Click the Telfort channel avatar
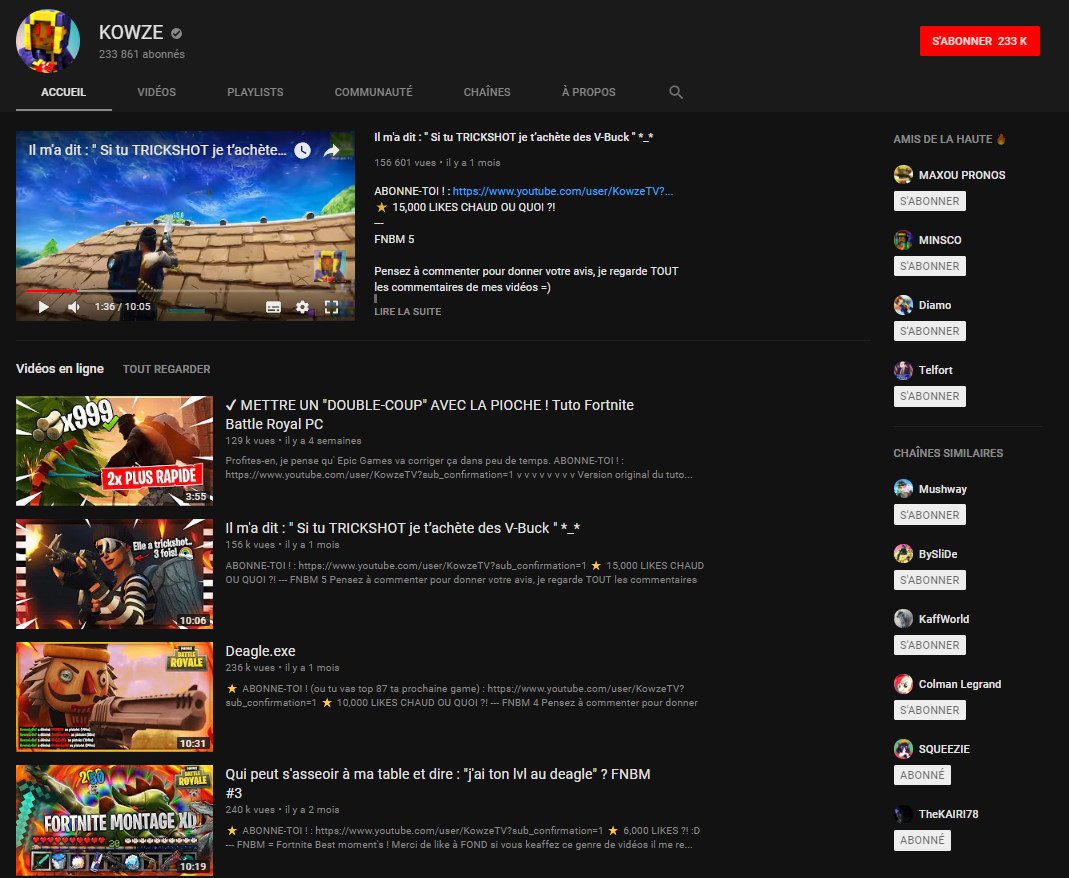Screen dimensions: 1069x878 (x=903, y=370)
